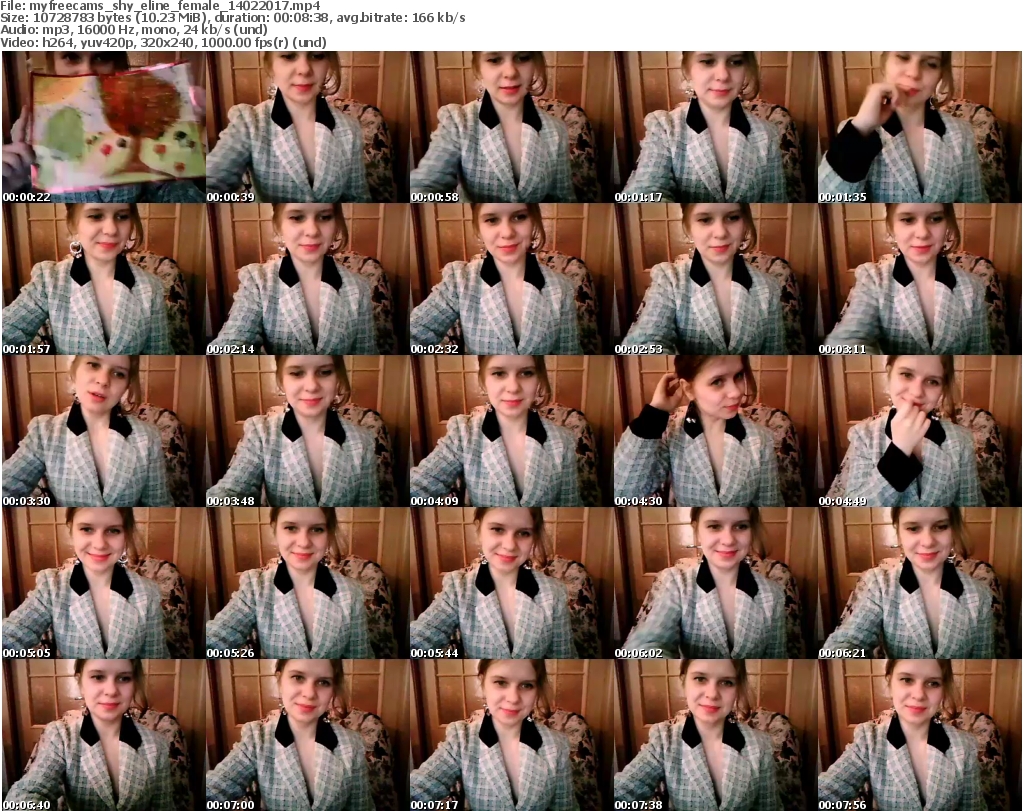Open the frame at 00:02:32

click(511, 279)
